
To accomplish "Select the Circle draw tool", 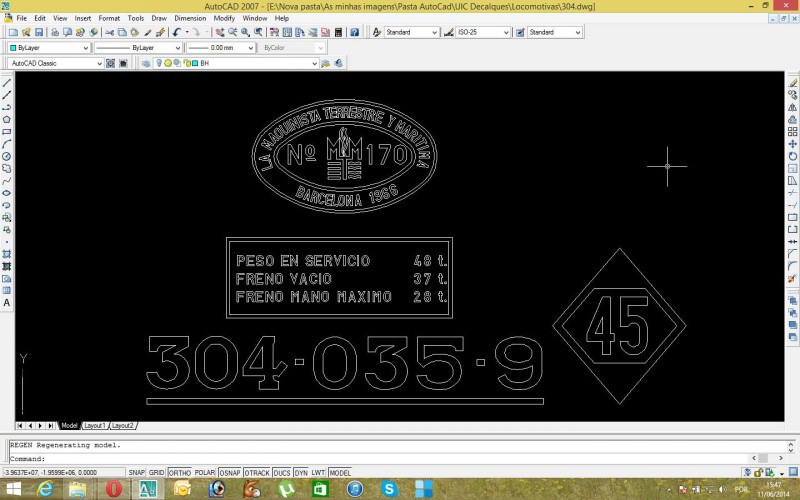I will [7, 157].
